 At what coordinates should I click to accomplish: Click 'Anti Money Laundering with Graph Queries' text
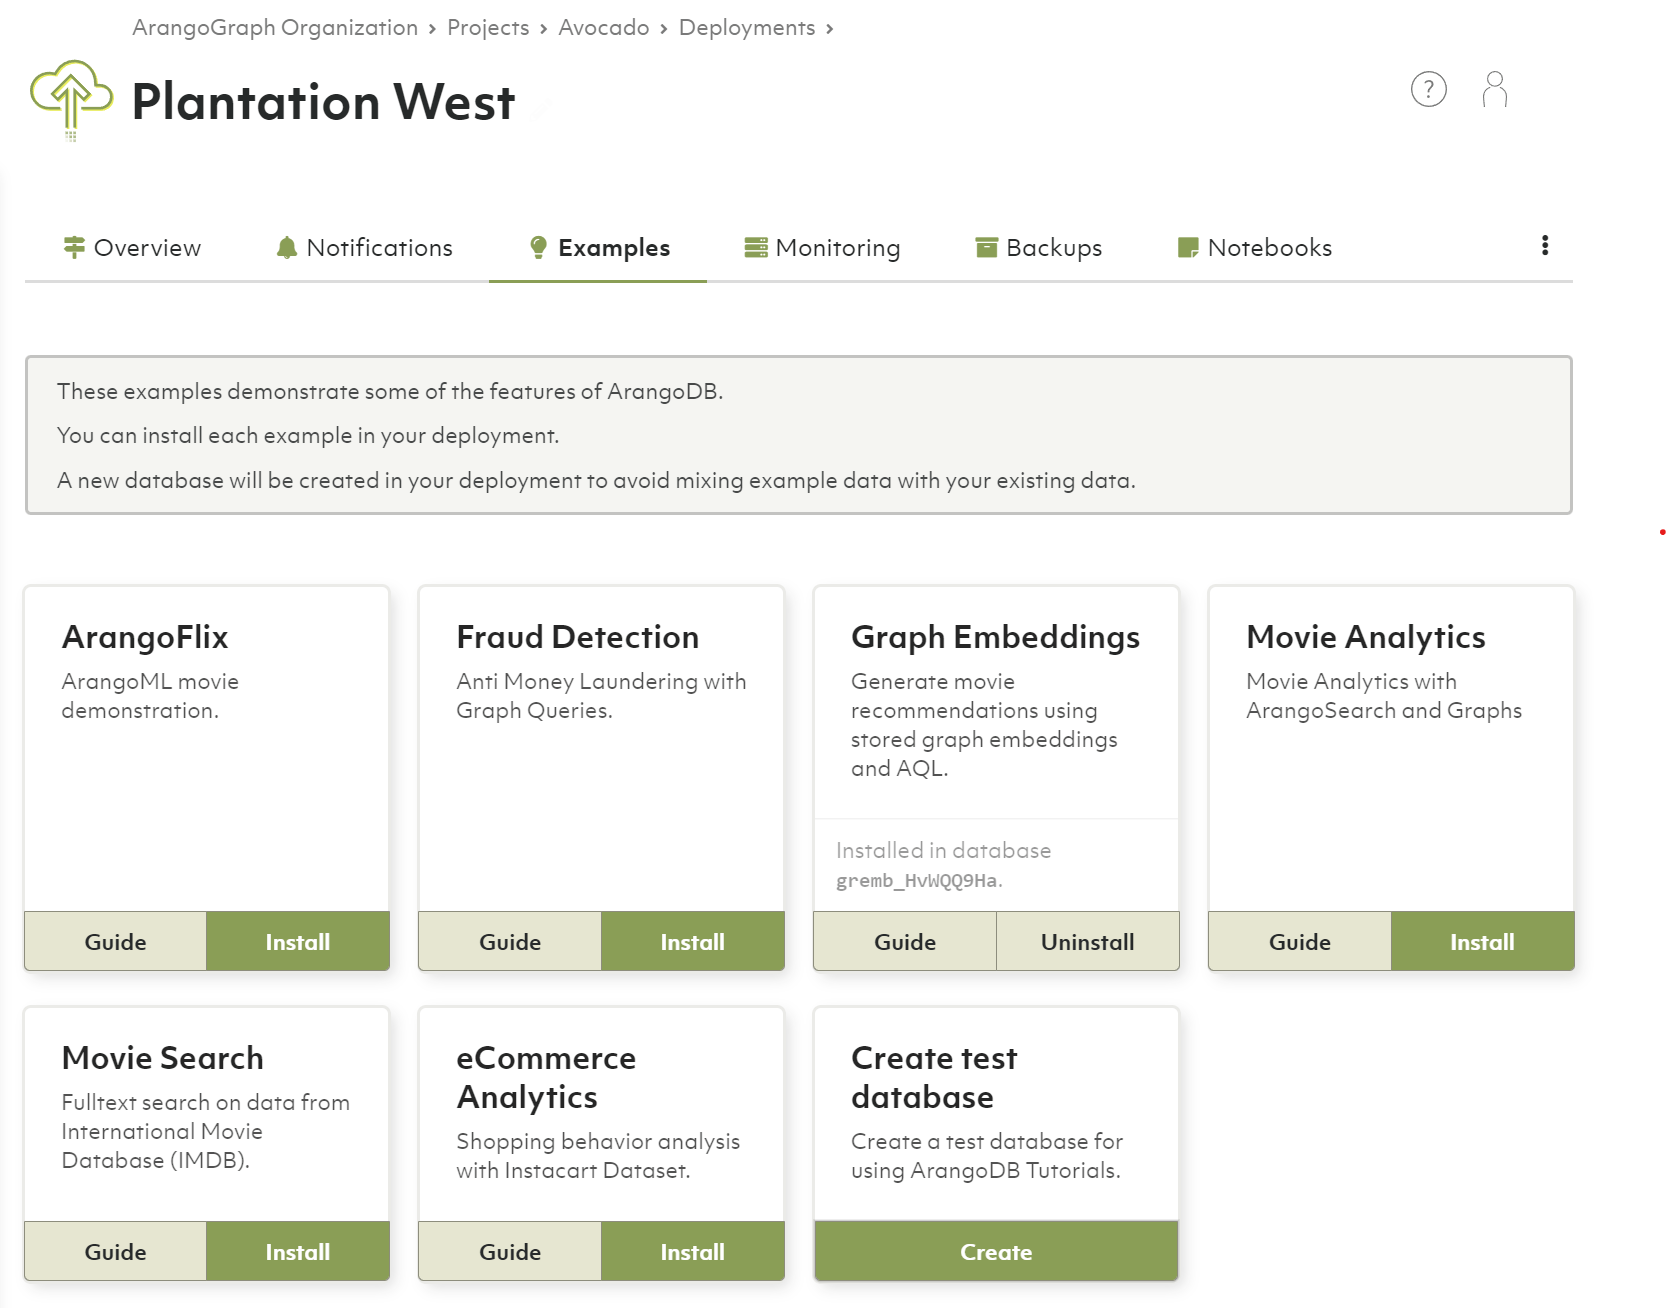pyautogui.click(x=601, y=695)
